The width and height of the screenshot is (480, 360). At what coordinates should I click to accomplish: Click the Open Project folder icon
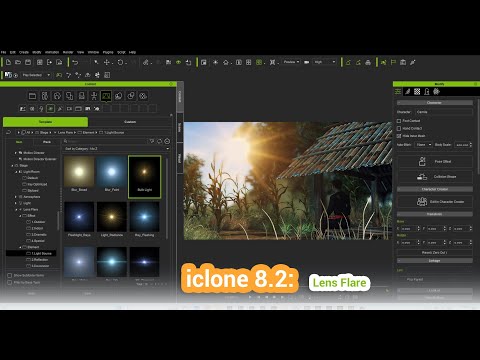[x=18, y=62]
